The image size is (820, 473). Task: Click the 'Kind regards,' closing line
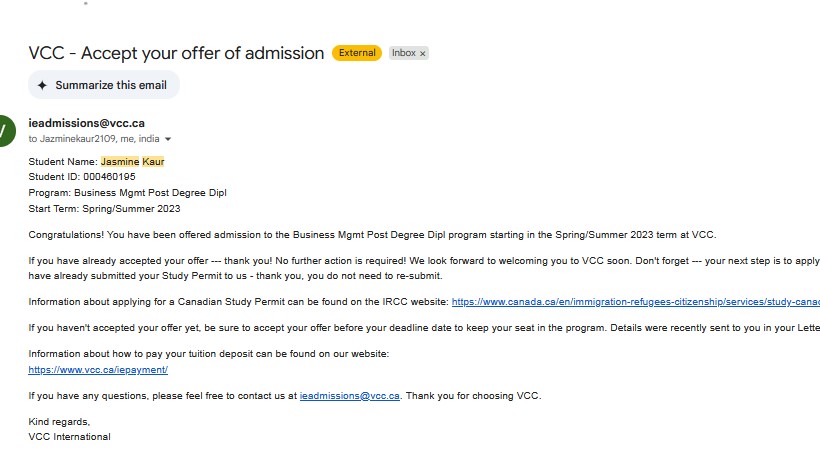(x=60, y=422)
